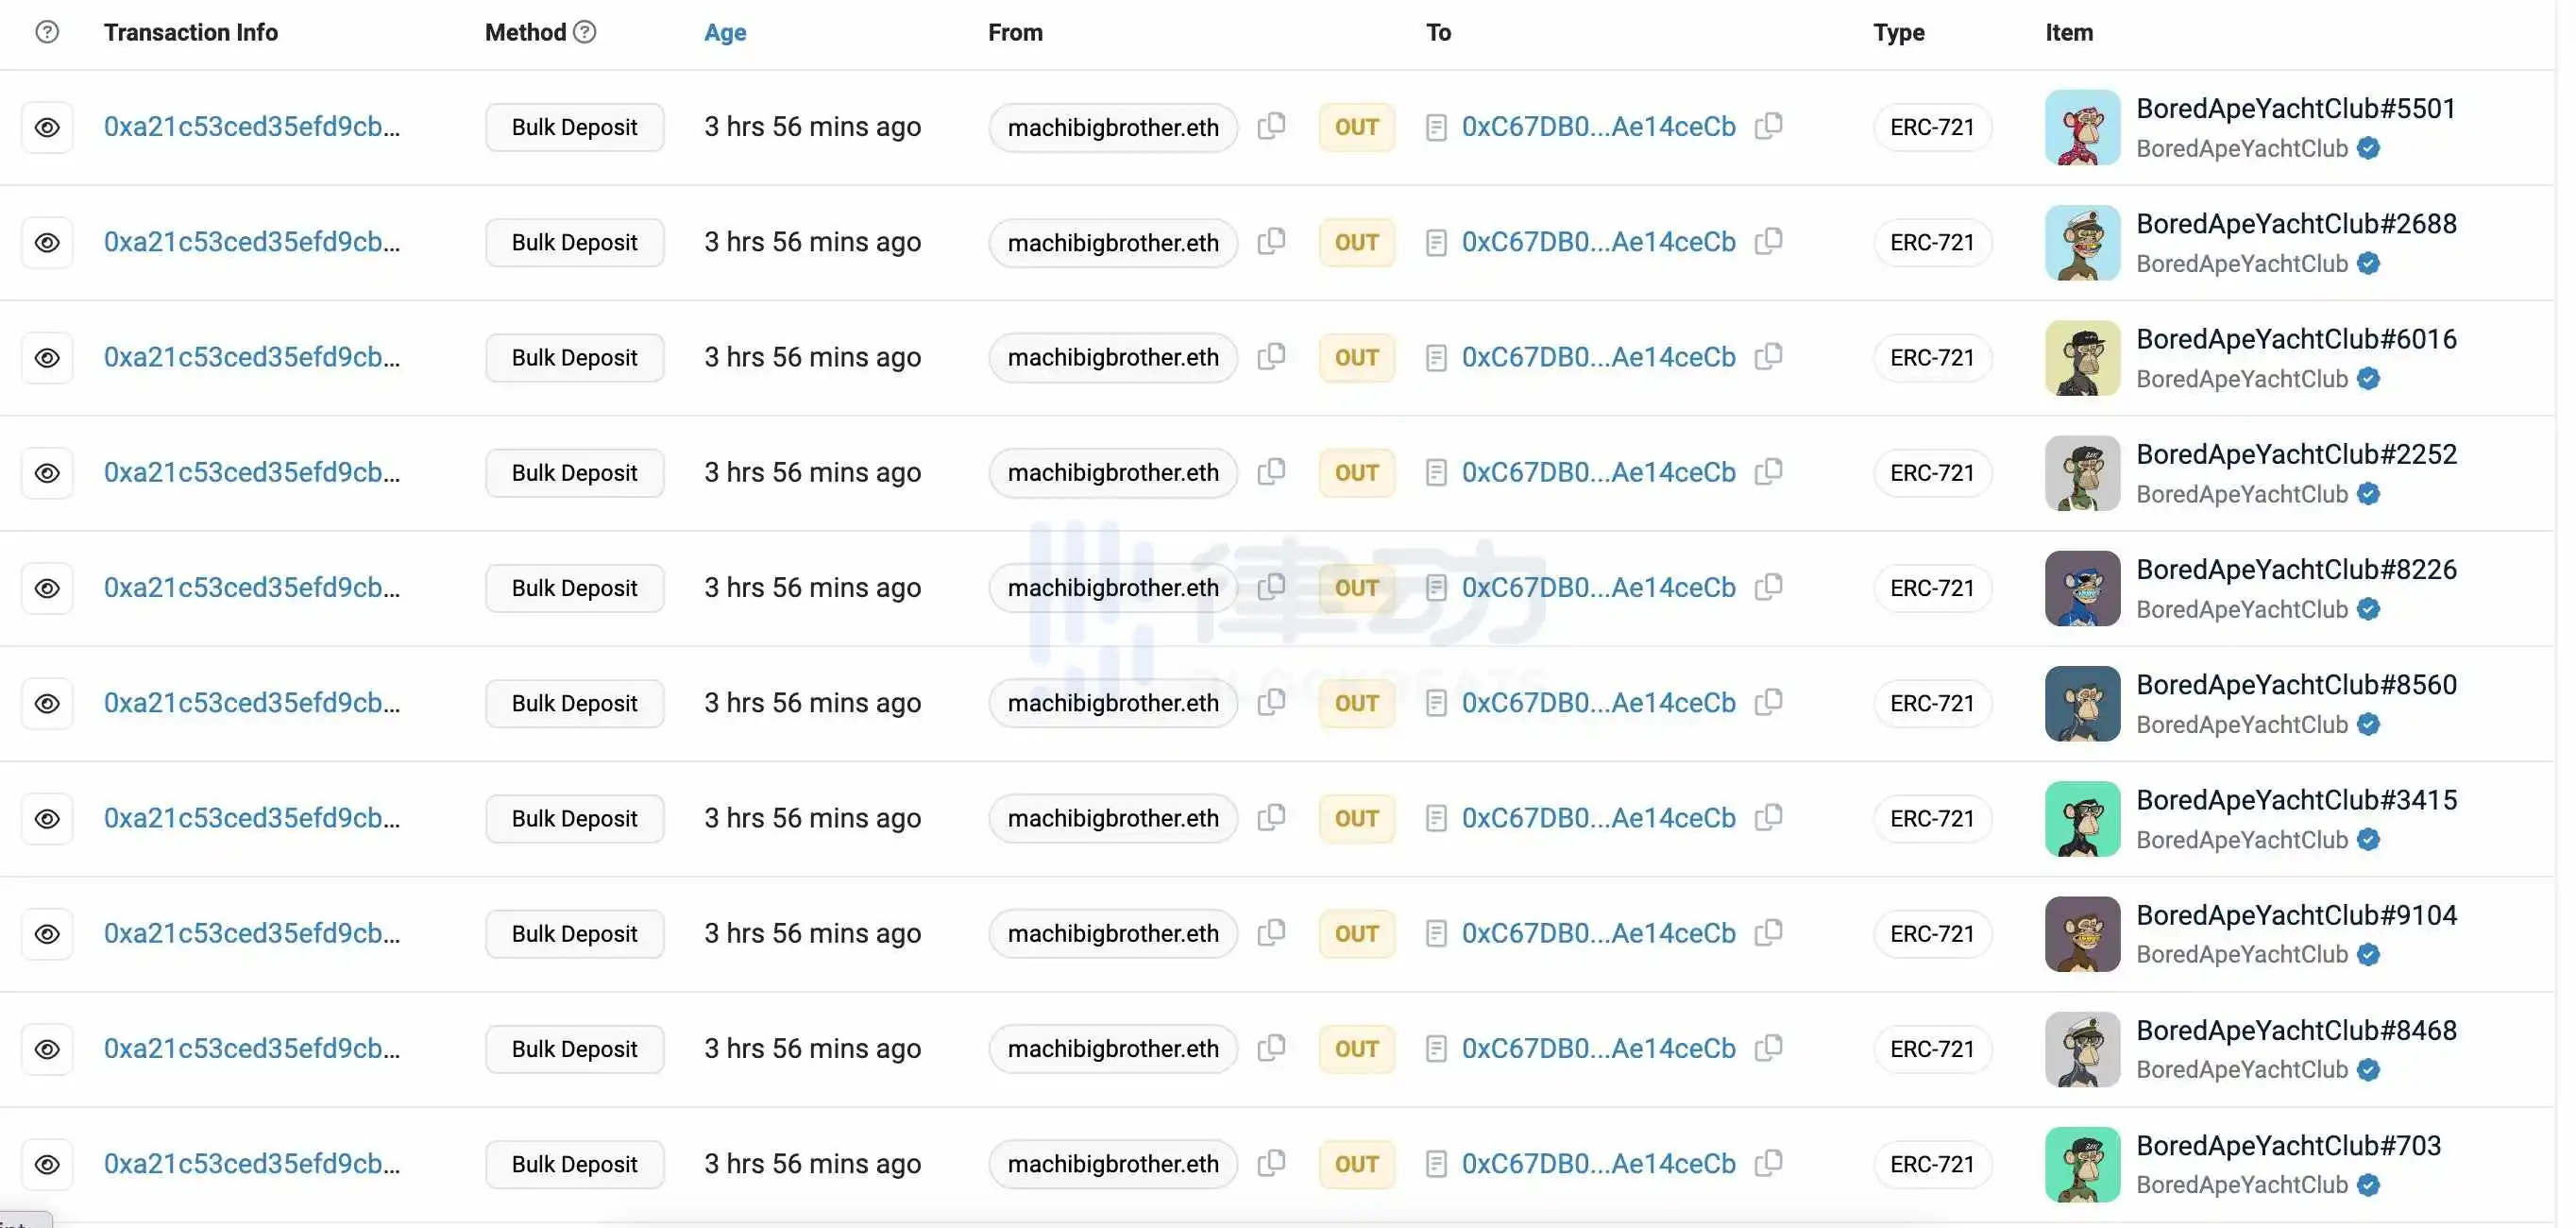
Task: Copy From address in the #3415 row
Action: pos(1271,817)
